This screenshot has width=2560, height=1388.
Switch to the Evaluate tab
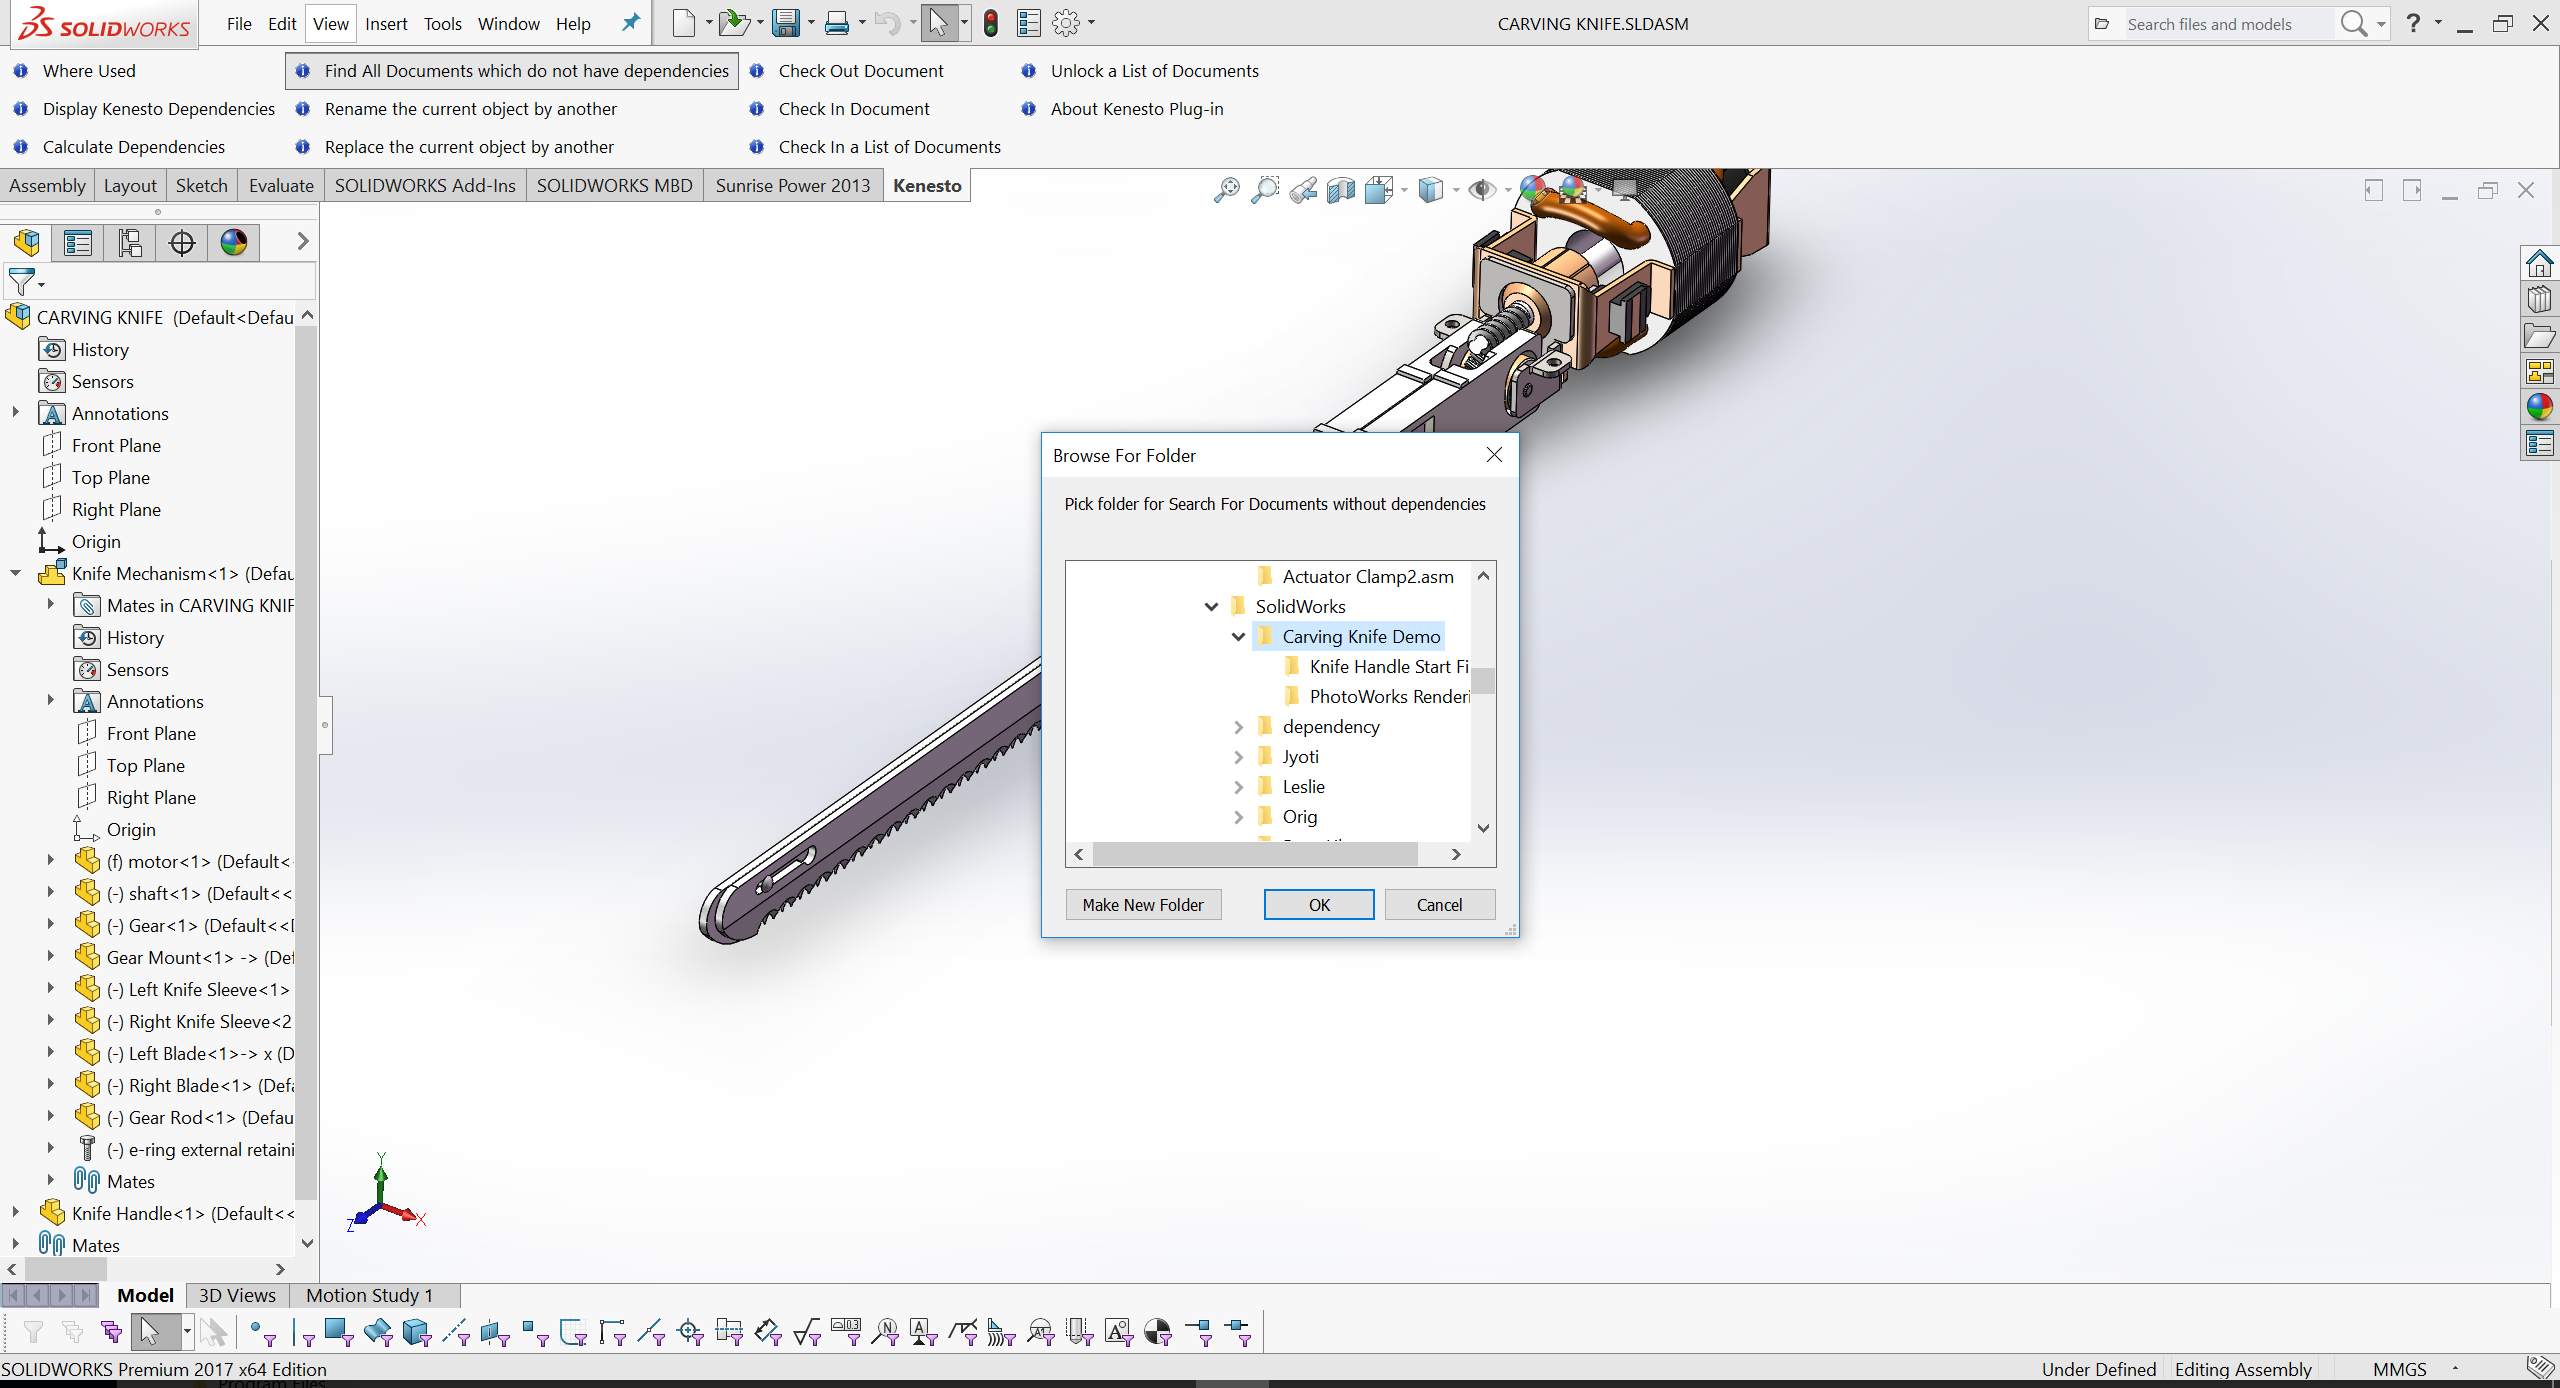[x=281, y=185]
